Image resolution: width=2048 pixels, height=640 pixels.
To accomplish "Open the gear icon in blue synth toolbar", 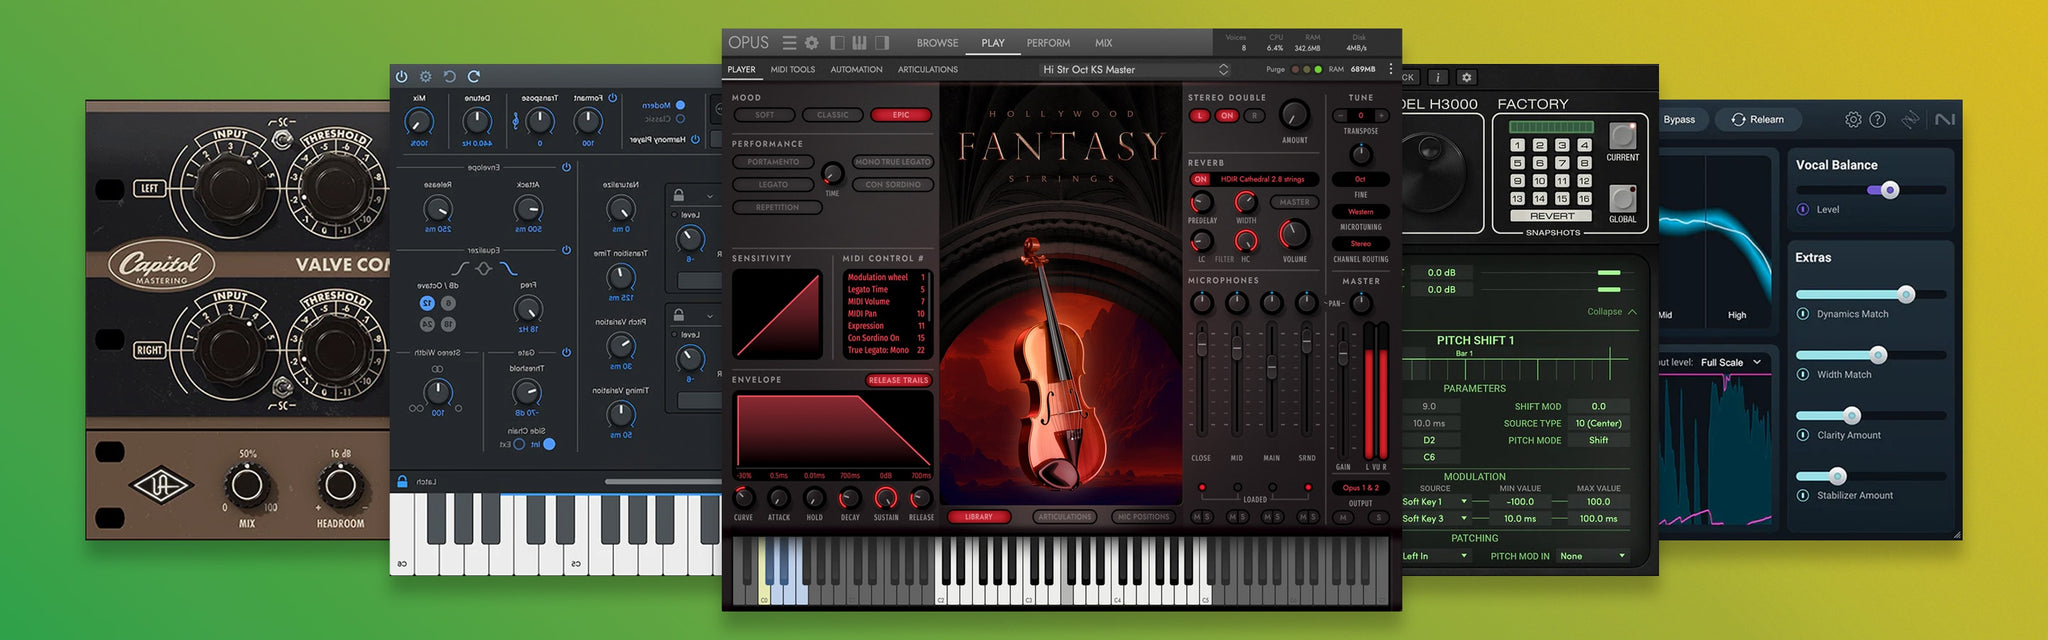I will [x=425, y=76].
